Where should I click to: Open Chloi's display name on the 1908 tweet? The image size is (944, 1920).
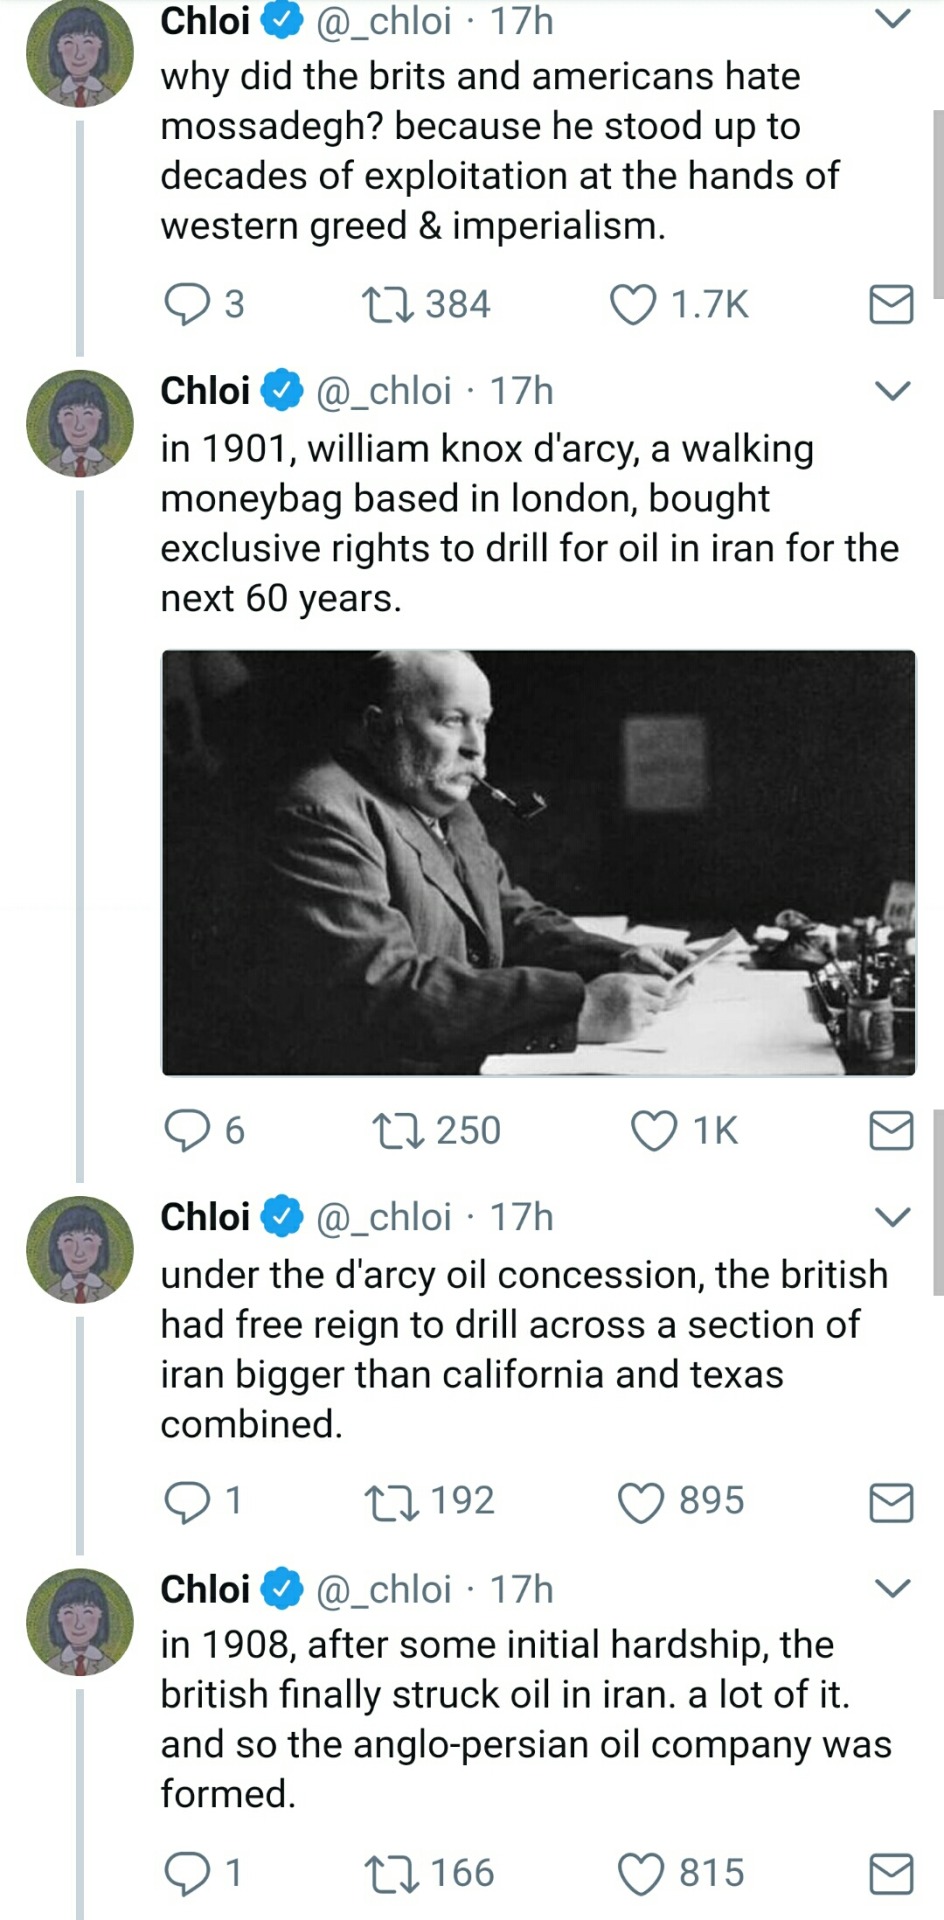(x=205, y=1589)
